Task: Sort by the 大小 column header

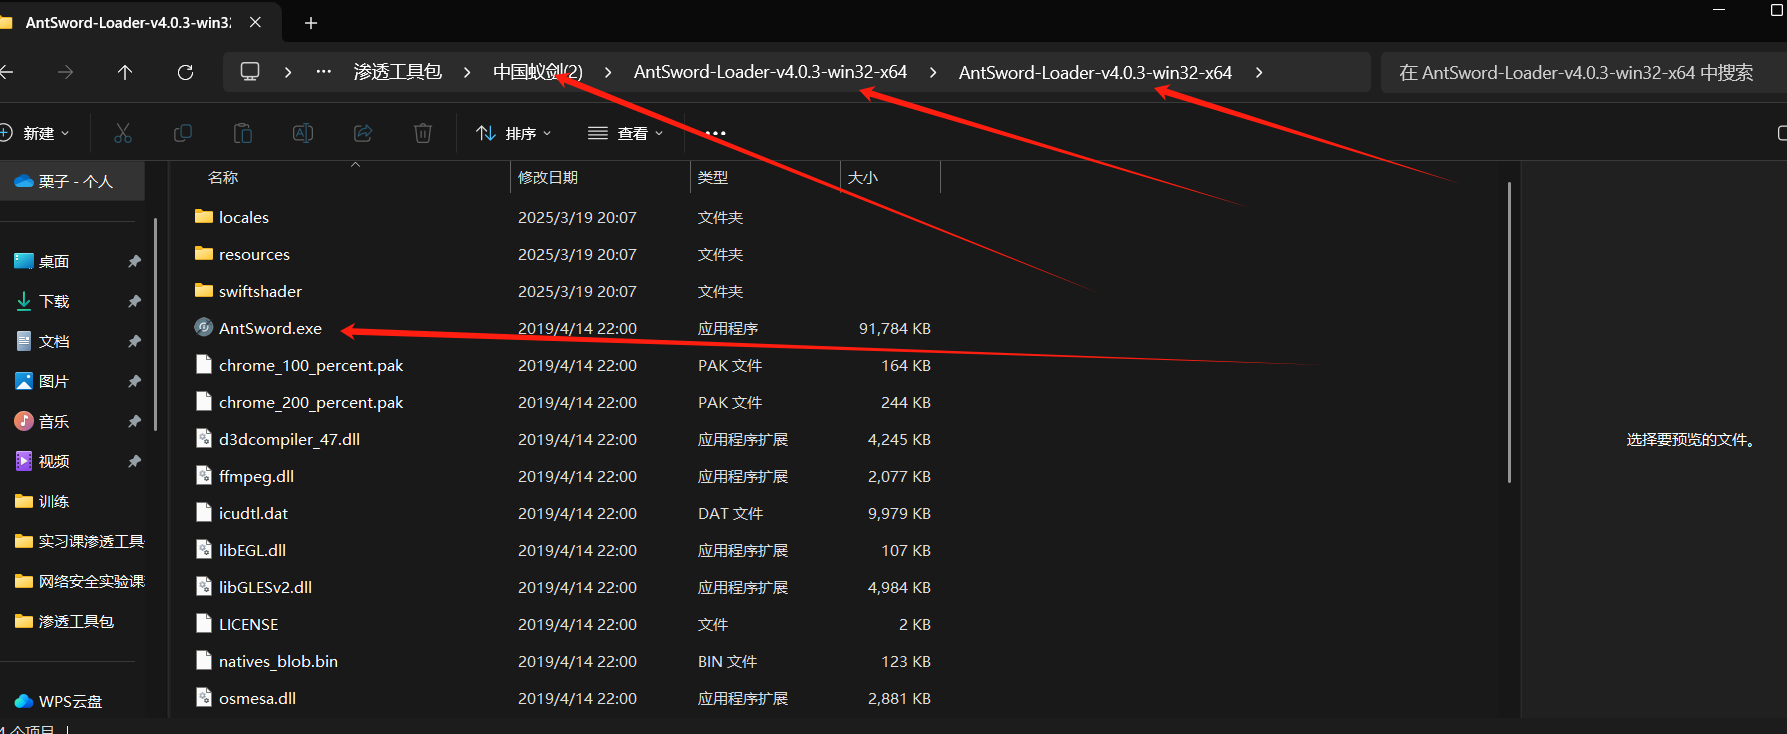Action: point(863,177)
